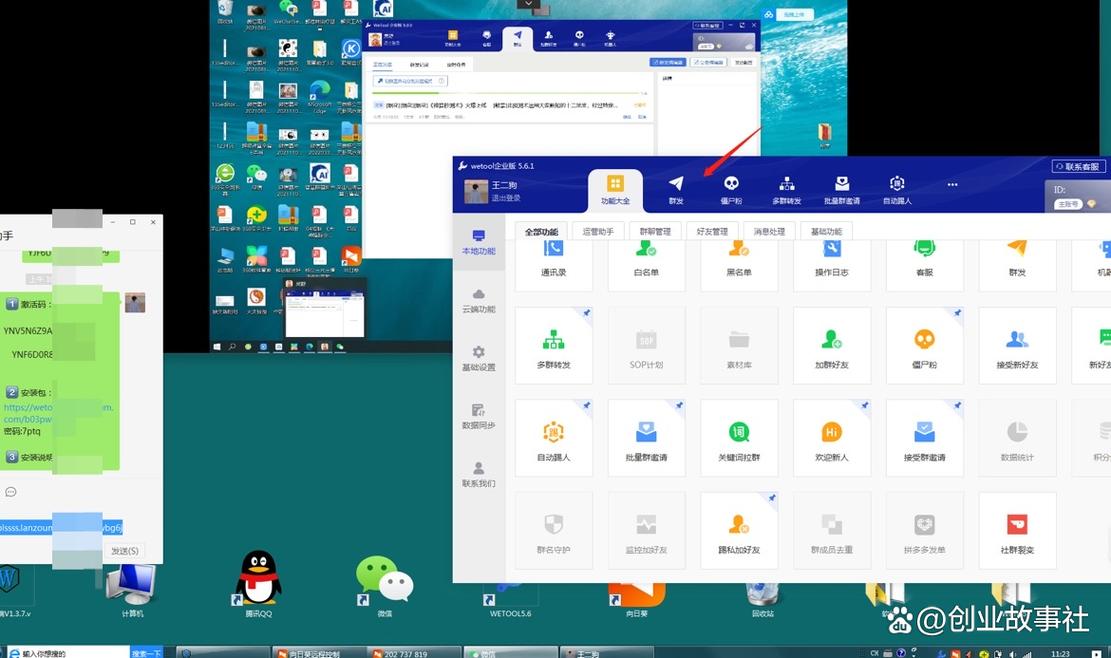The image size is (1111, 658).
Task: Open 基础设置 gear in the left sidebar
Action: click(479, 358)
